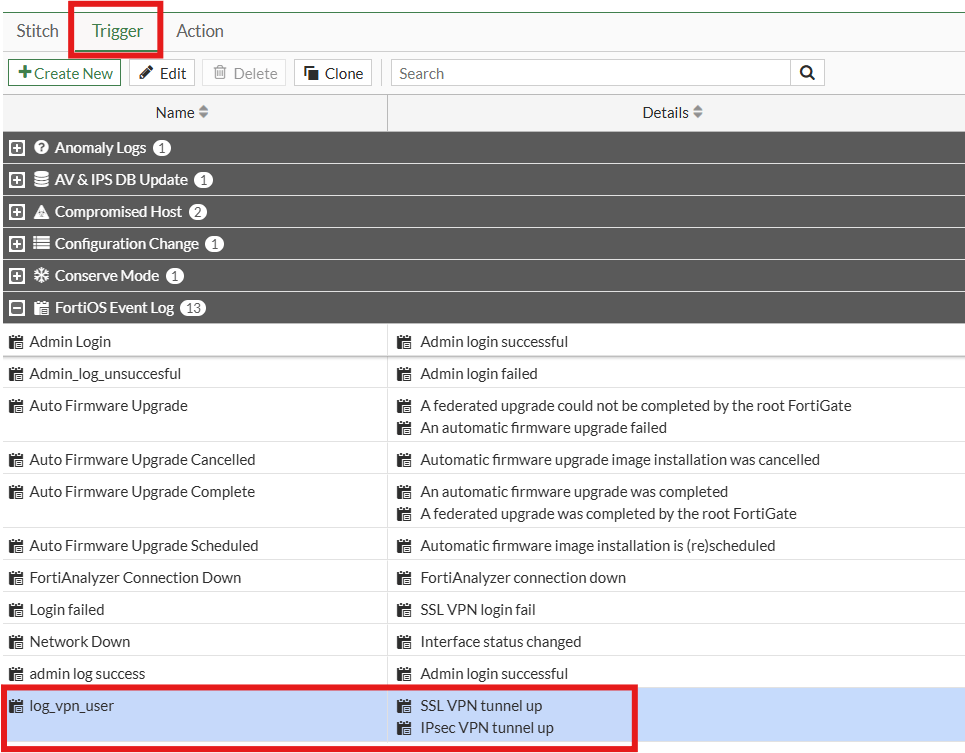Click the icon beside Admin login failed detail
Image resolution: width=965 pixels, height=753 pixels.
404,374
